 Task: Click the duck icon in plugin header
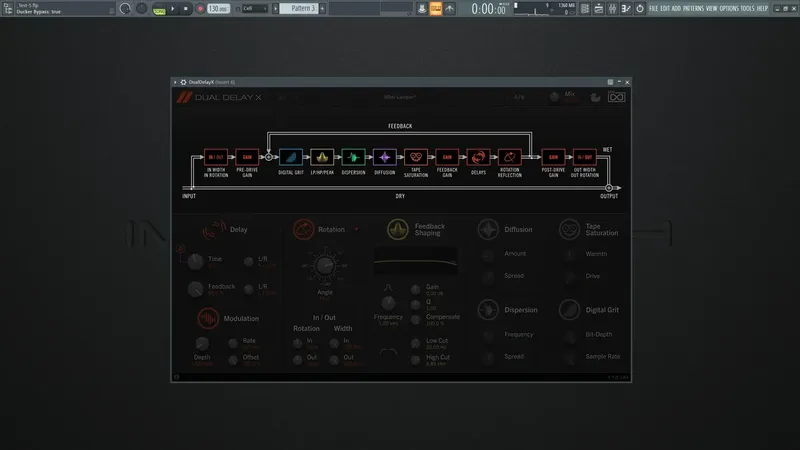595,97
